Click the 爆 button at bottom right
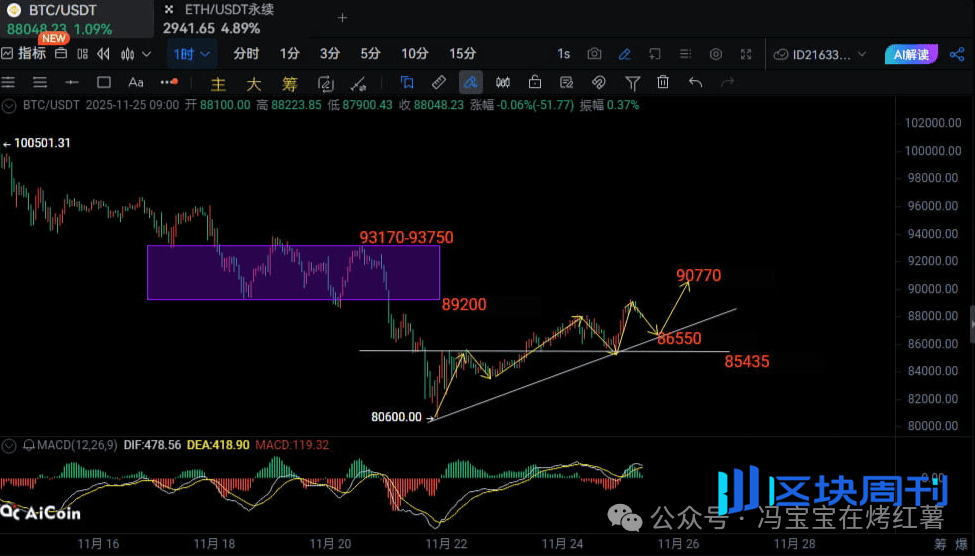 click(x=961, y=544)
